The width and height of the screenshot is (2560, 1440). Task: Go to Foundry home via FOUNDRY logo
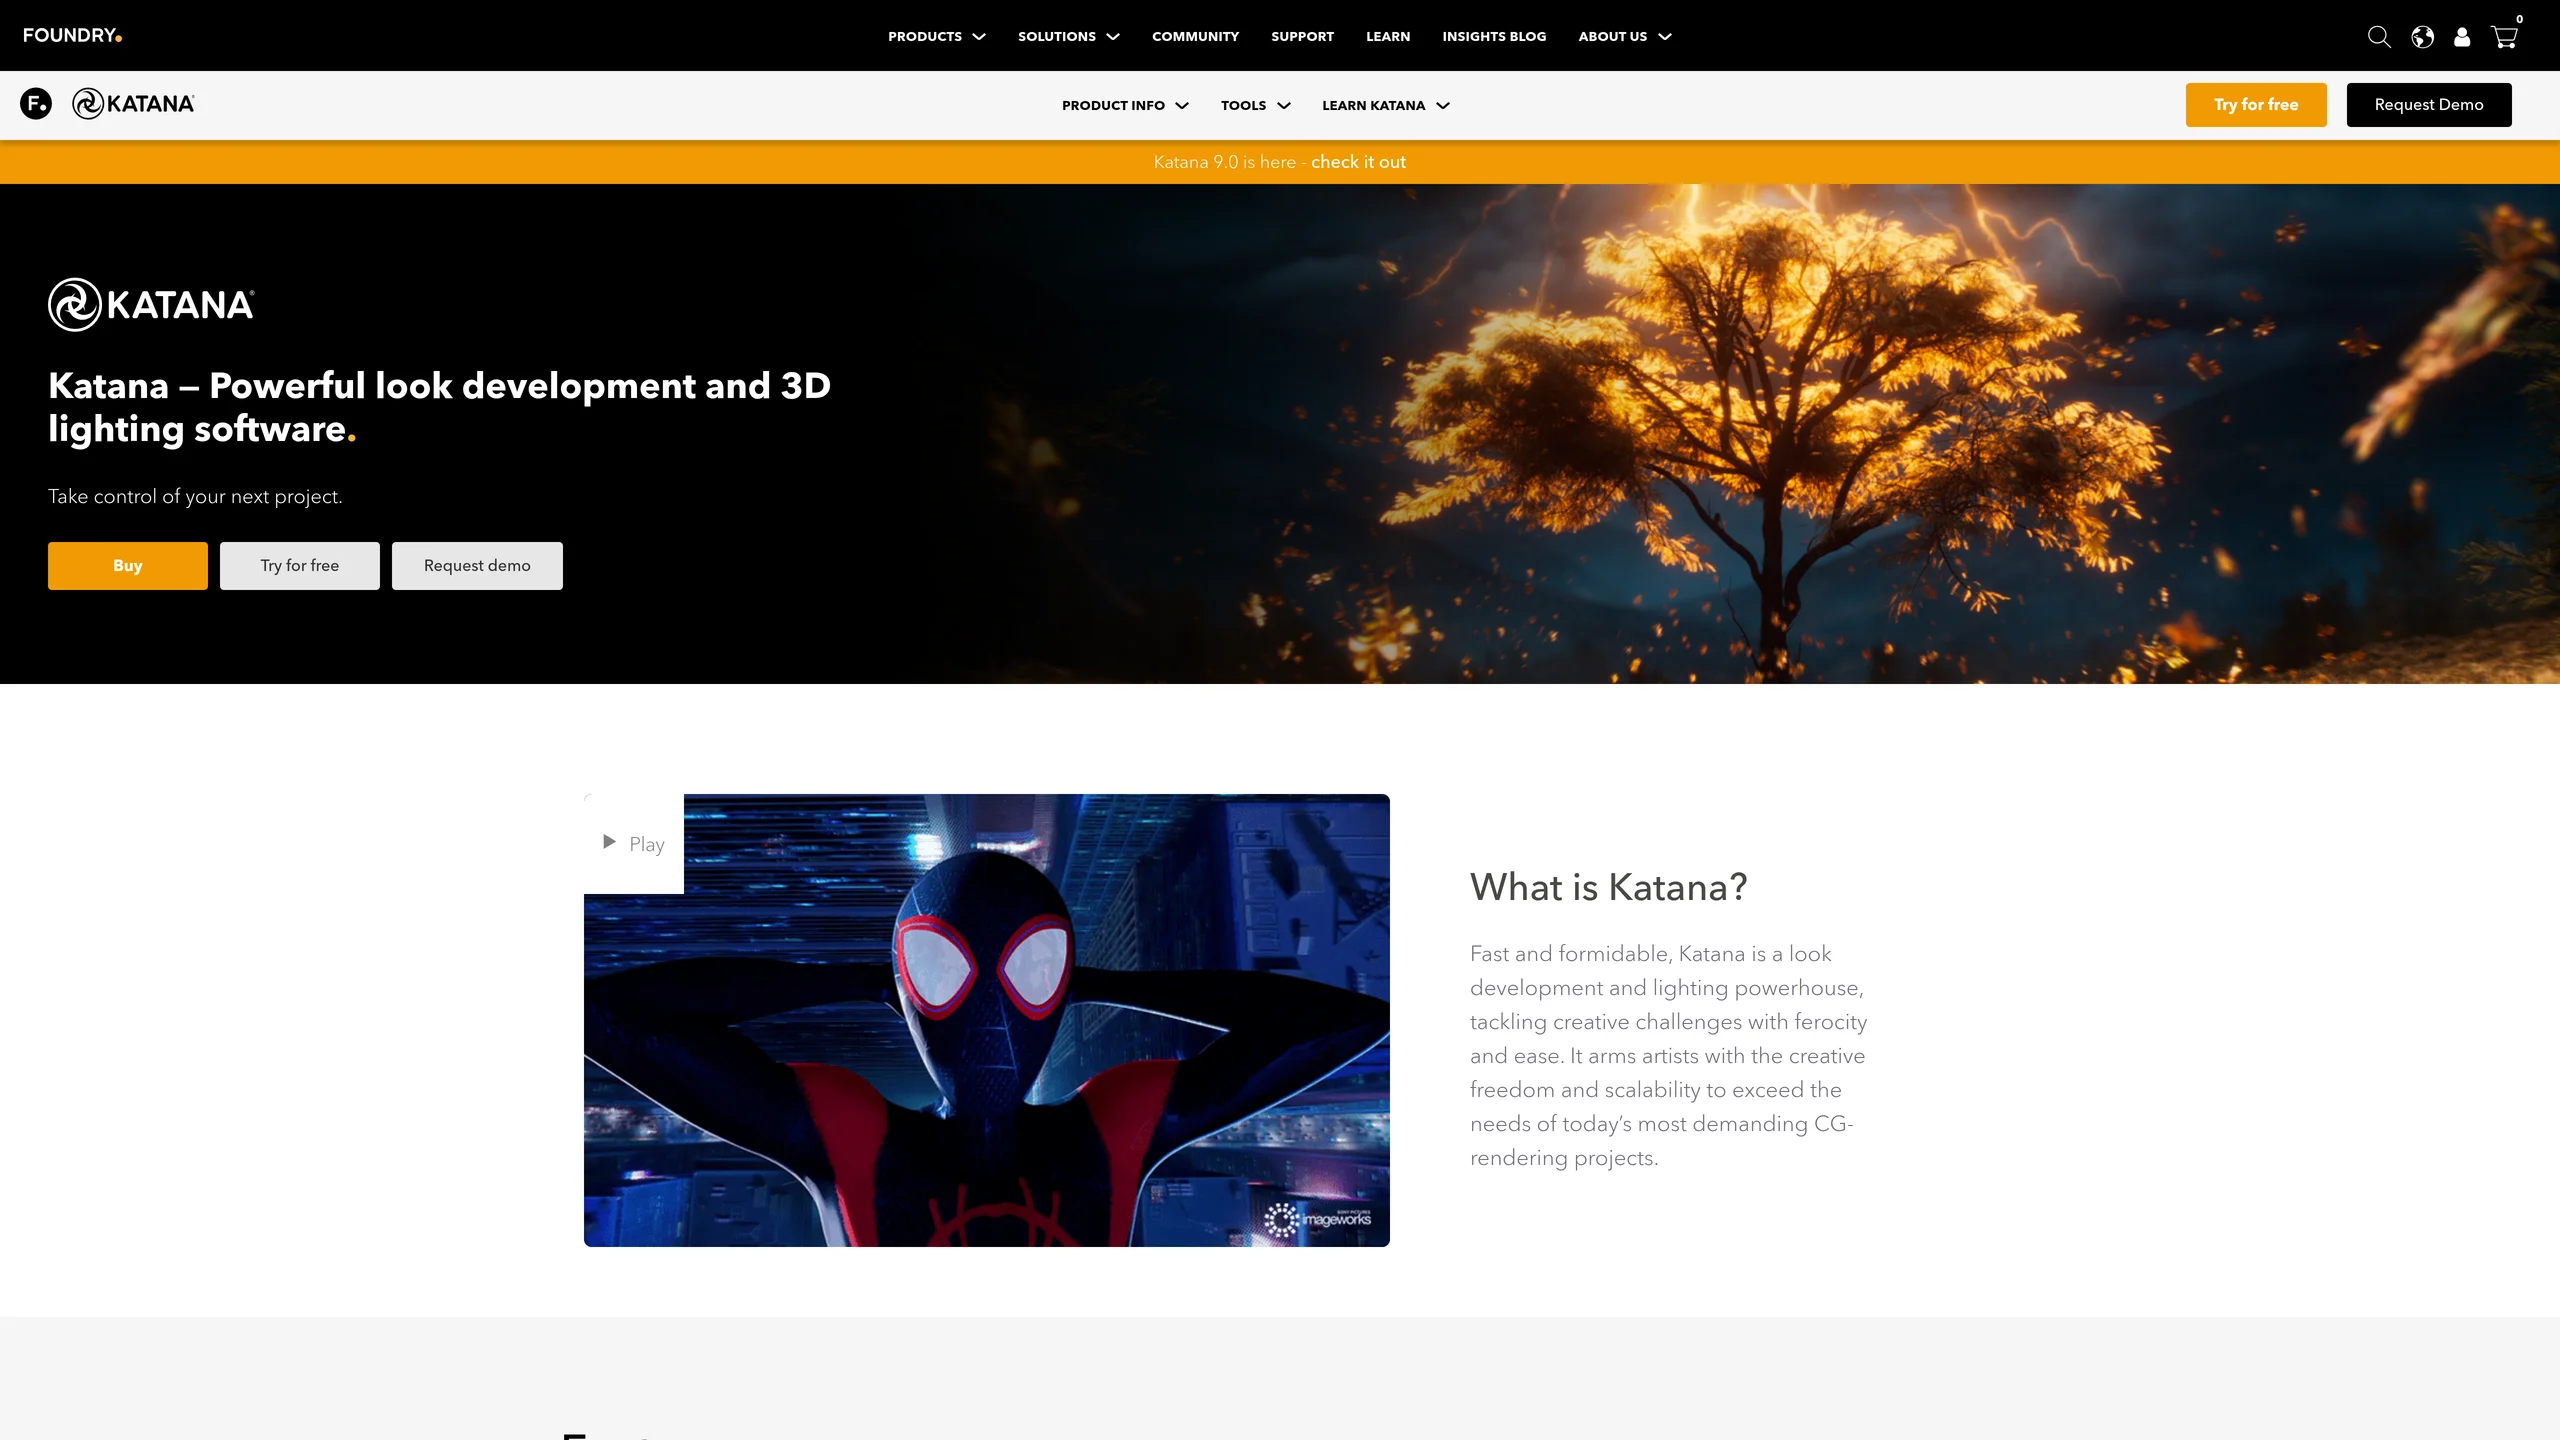tap(72, 36)
